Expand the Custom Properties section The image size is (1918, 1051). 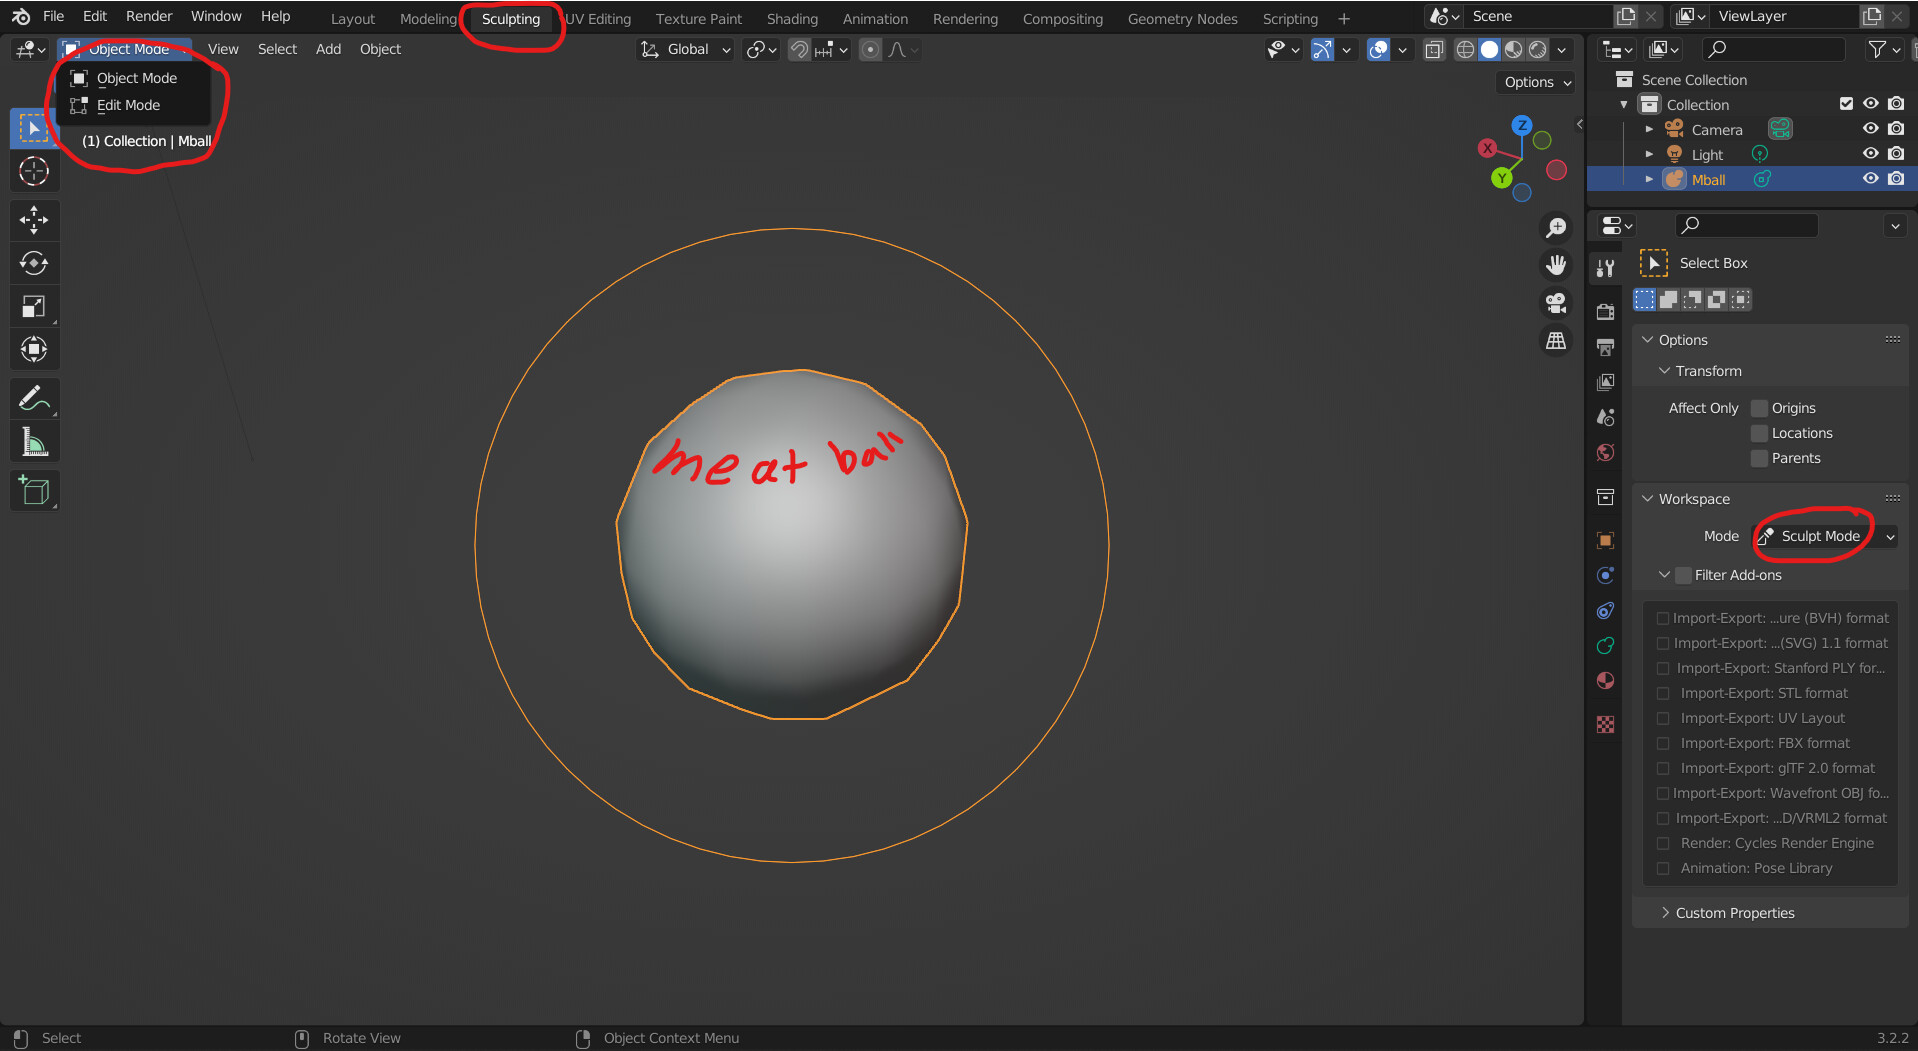(1735, 912)
